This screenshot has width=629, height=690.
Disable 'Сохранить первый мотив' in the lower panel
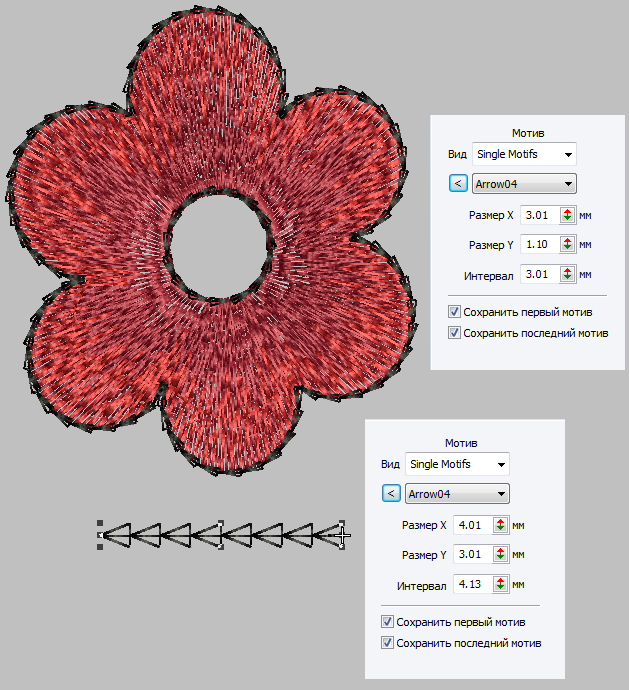coord(388,622)
